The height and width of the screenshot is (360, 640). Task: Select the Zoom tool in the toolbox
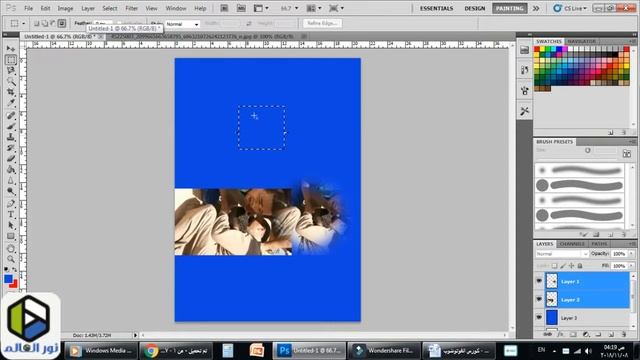pyautogui.click(x=11, y=259)
